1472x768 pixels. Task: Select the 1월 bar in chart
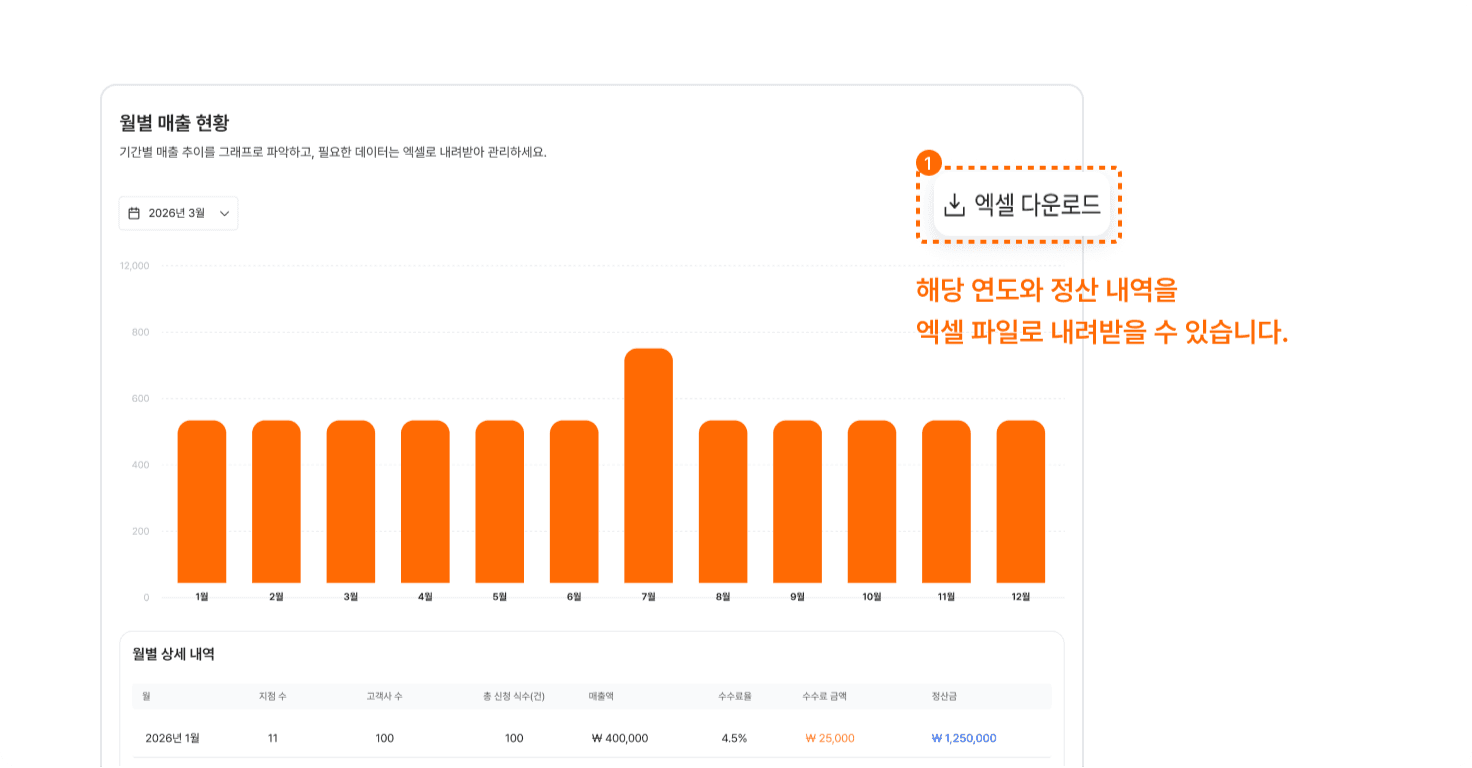202,502
